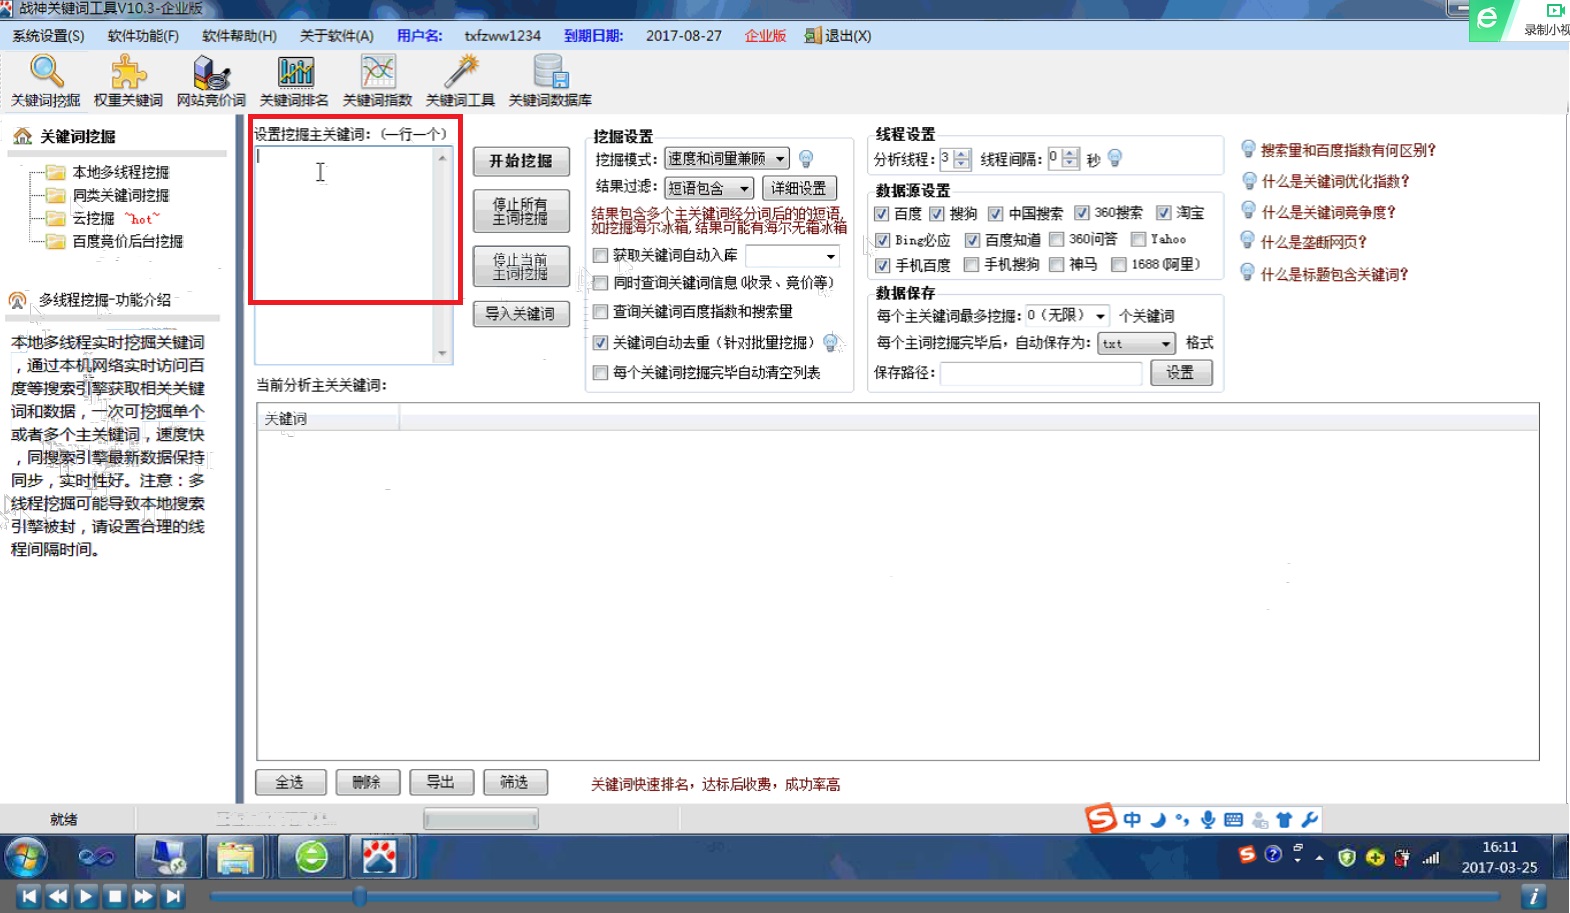Open the IME wrench settings icon
Image resolution: width=1570 pixels, height=913 pixels.
pos(1310,820)
